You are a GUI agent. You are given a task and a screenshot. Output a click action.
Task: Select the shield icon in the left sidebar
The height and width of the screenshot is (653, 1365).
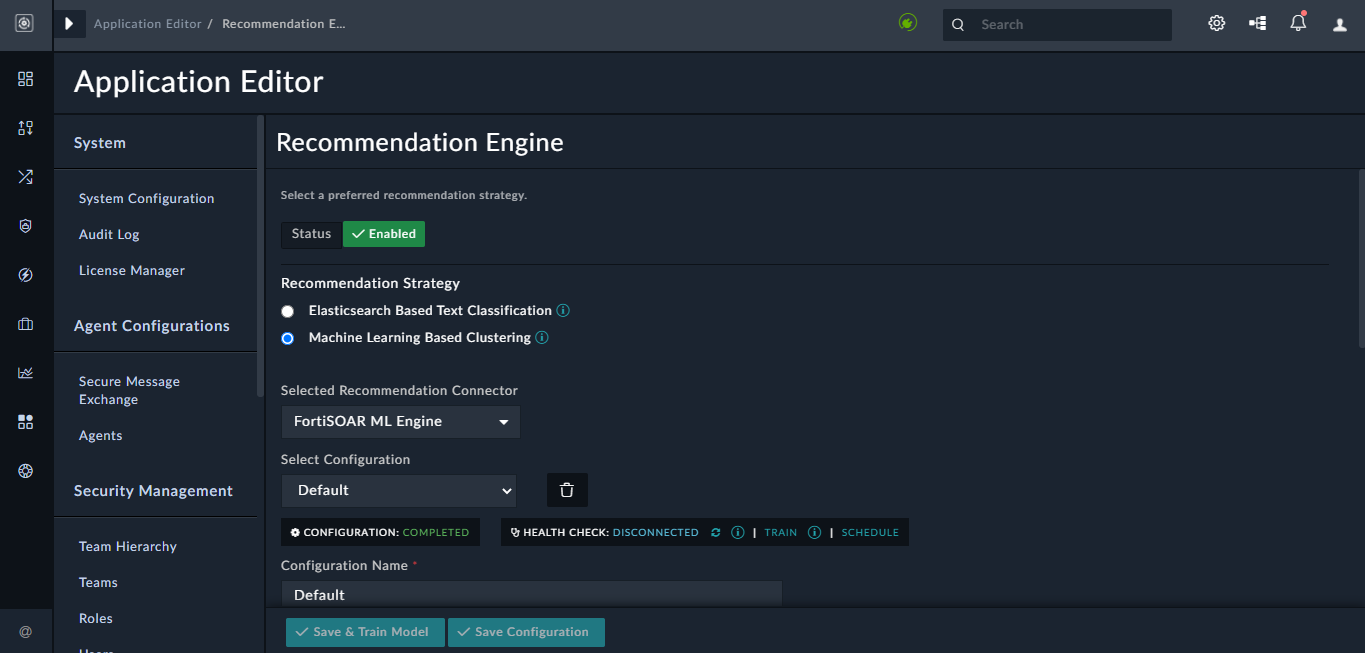pos(26,226)
